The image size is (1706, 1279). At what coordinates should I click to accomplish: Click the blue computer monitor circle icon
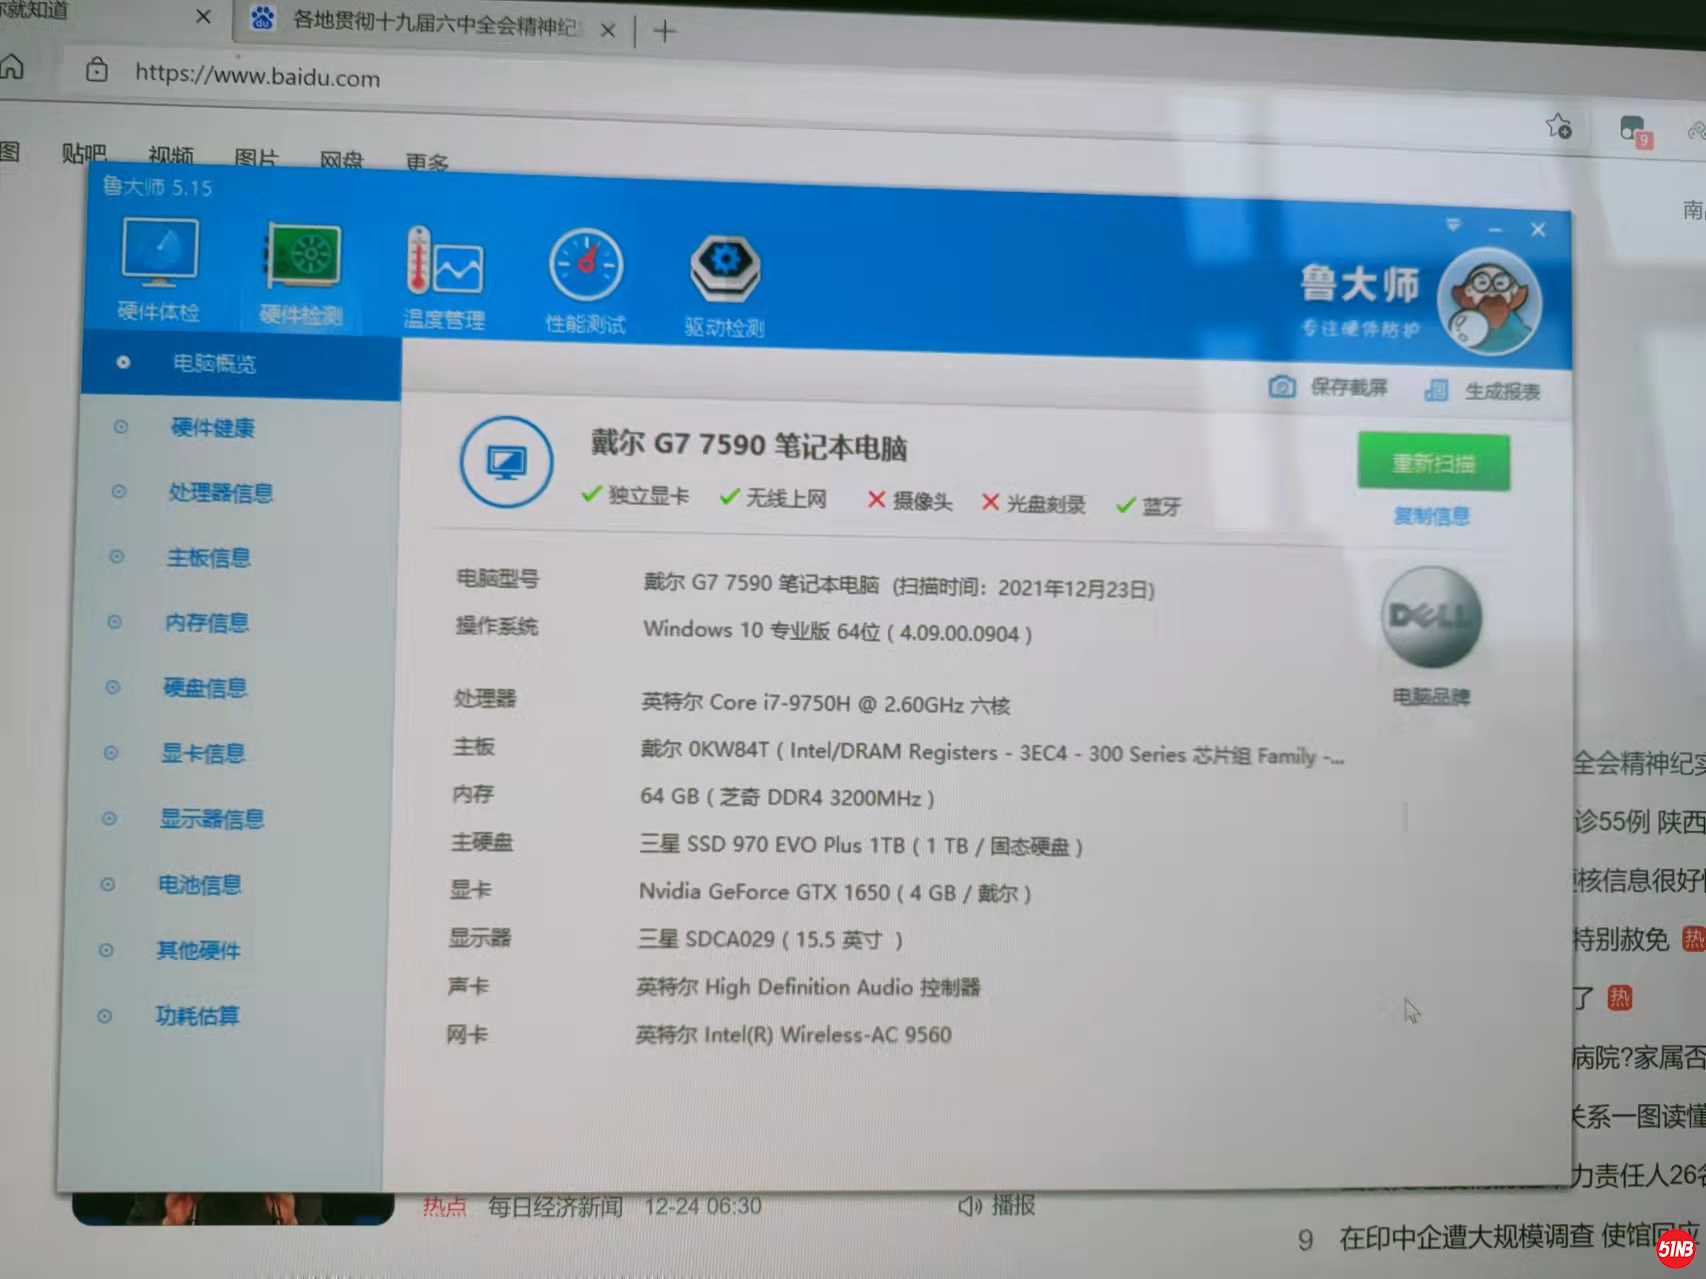[506, 462]
